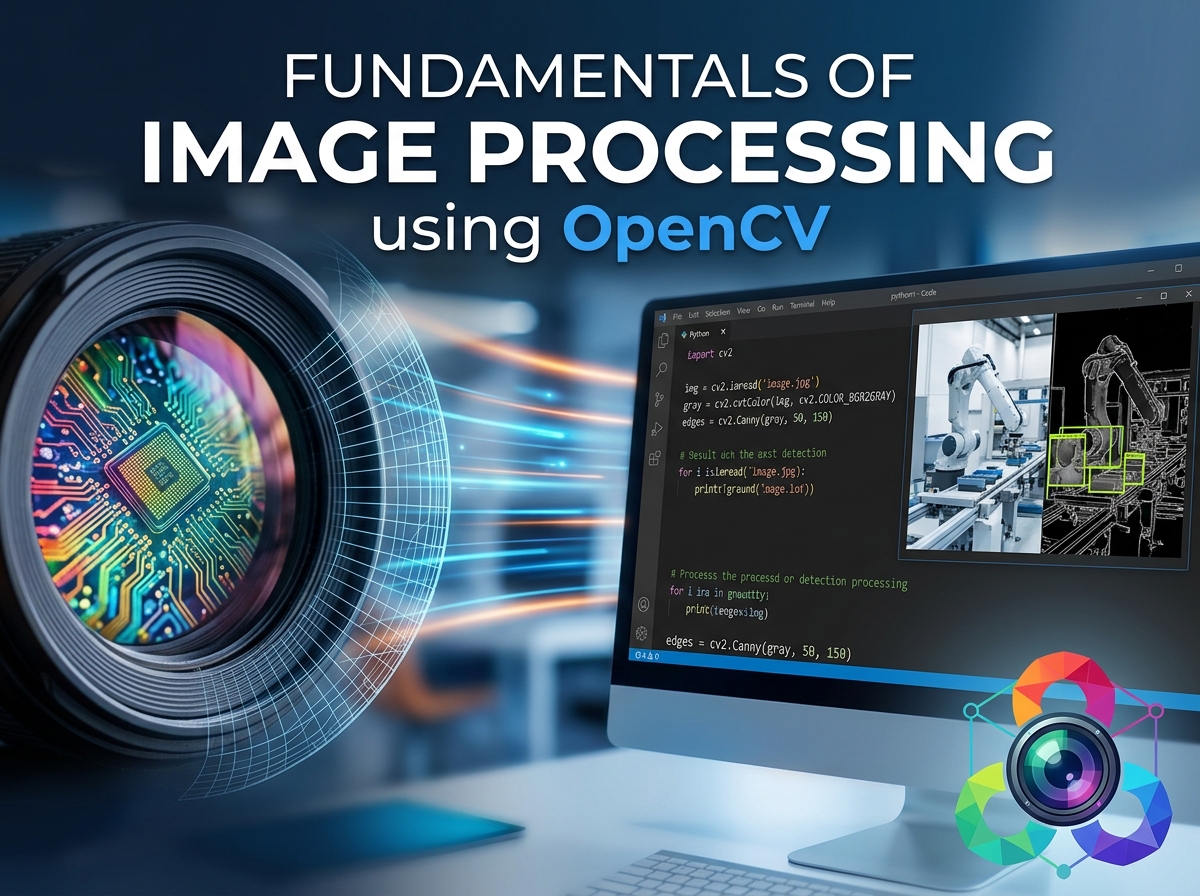Screen dimensions: 1200x896
Task: Click the comment '# Processs the precessd or detection processing'
Action: 788,579
